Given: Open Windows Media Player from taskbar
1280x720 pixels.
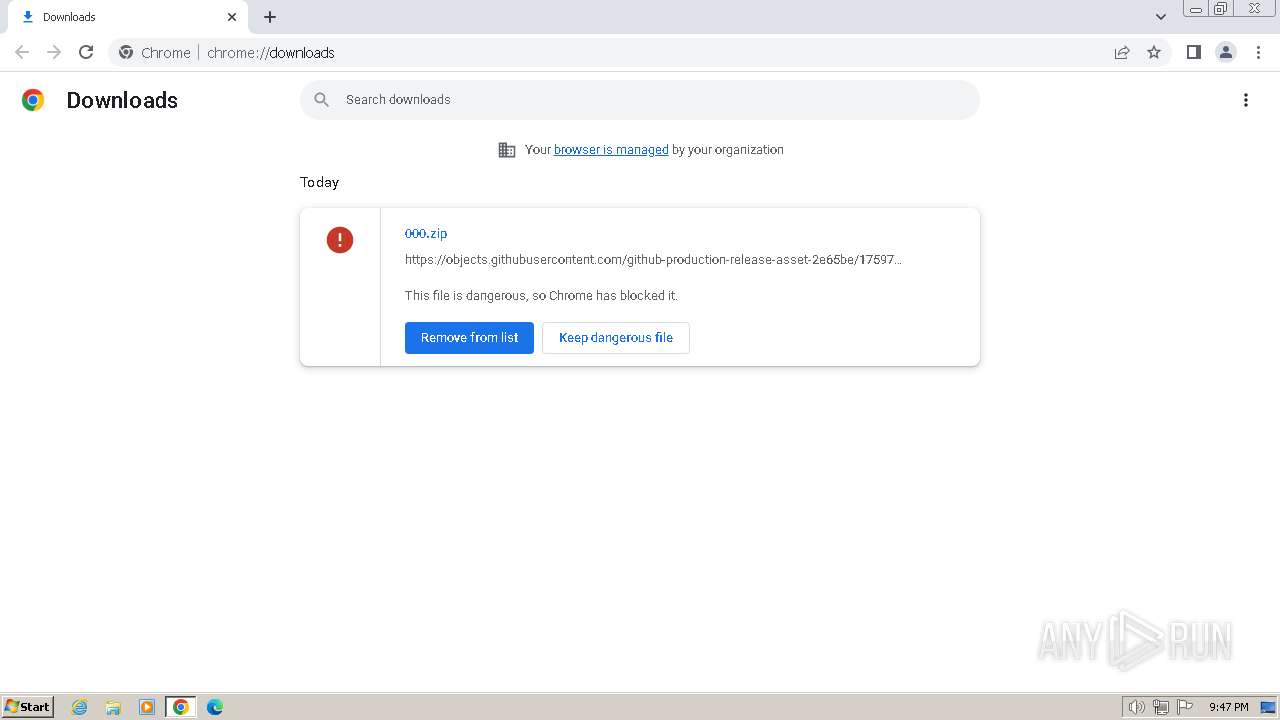Looking at the screenshot, I should coord(147,707).
